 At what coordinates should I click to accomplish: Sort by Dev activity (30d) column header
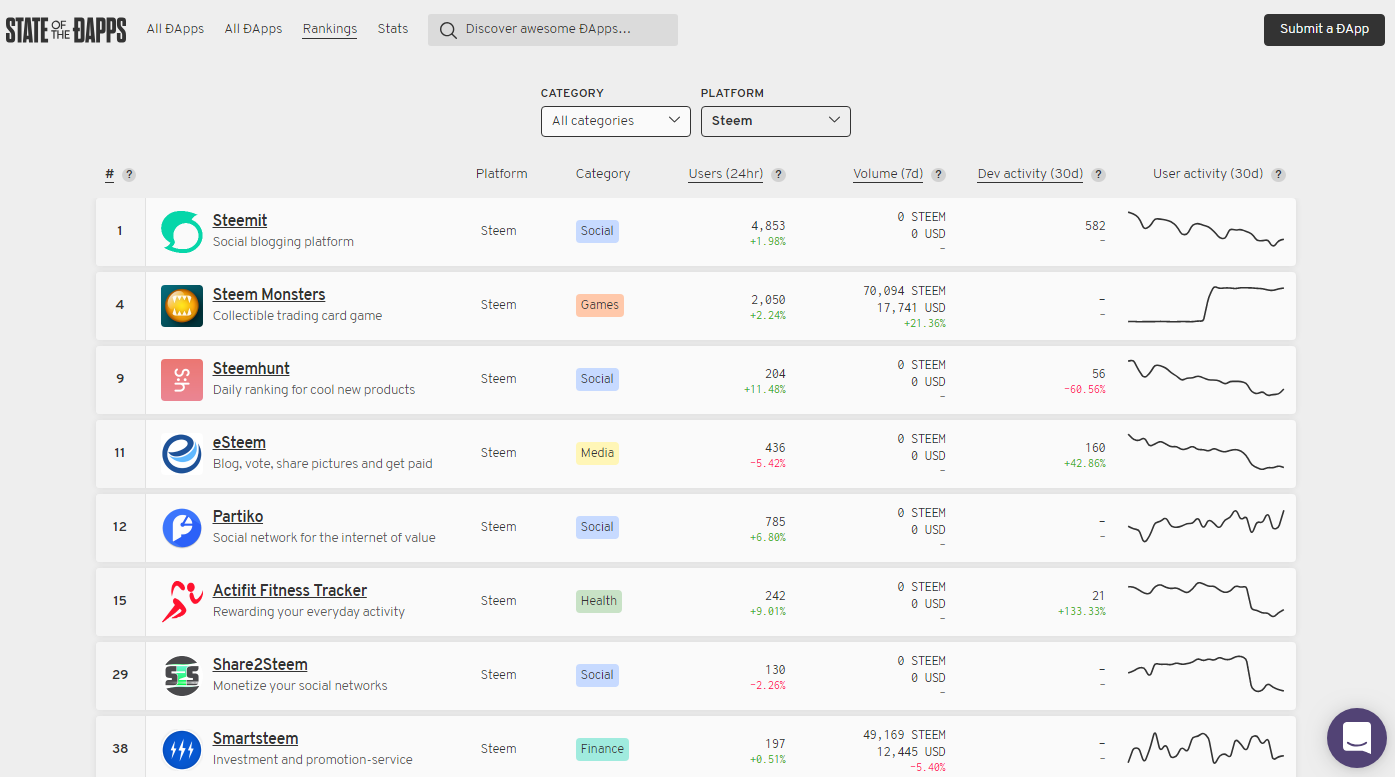(x=1030, y=174)
